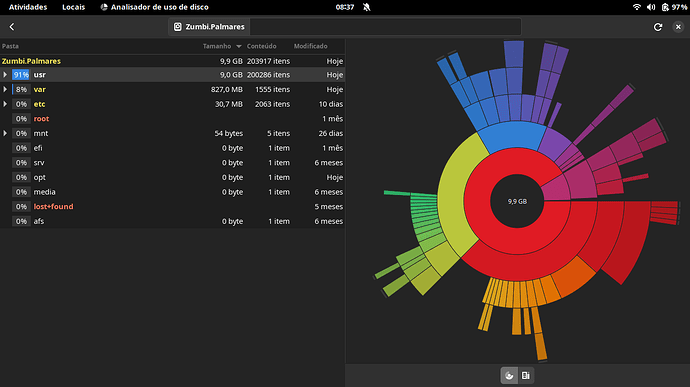Select the lost+found folder row
This screenshot has height=387, width=690.
click(172, 206)
